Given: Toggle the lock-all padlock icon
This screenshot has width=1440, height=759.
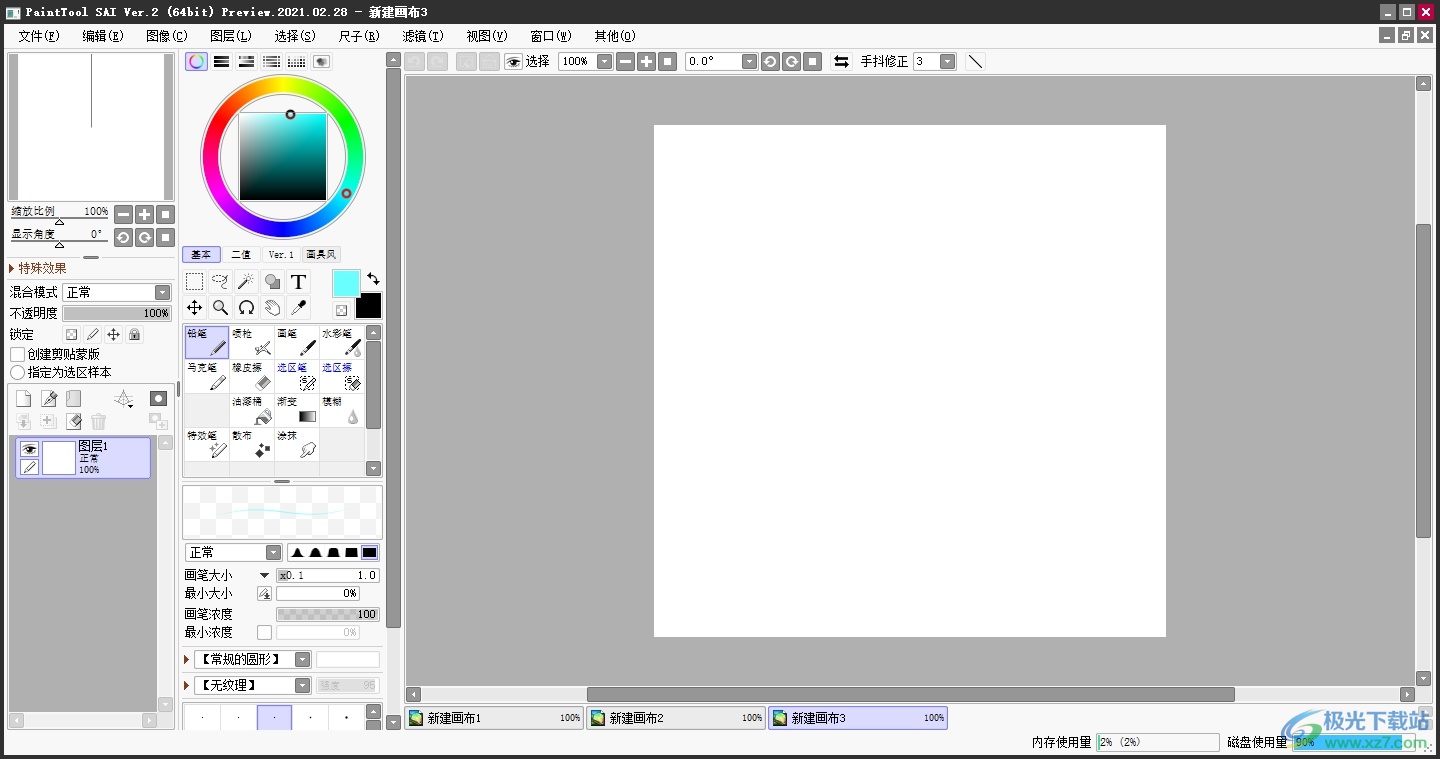Looking at the screenshot, I should pyautogui.click(x=134, y=334).
